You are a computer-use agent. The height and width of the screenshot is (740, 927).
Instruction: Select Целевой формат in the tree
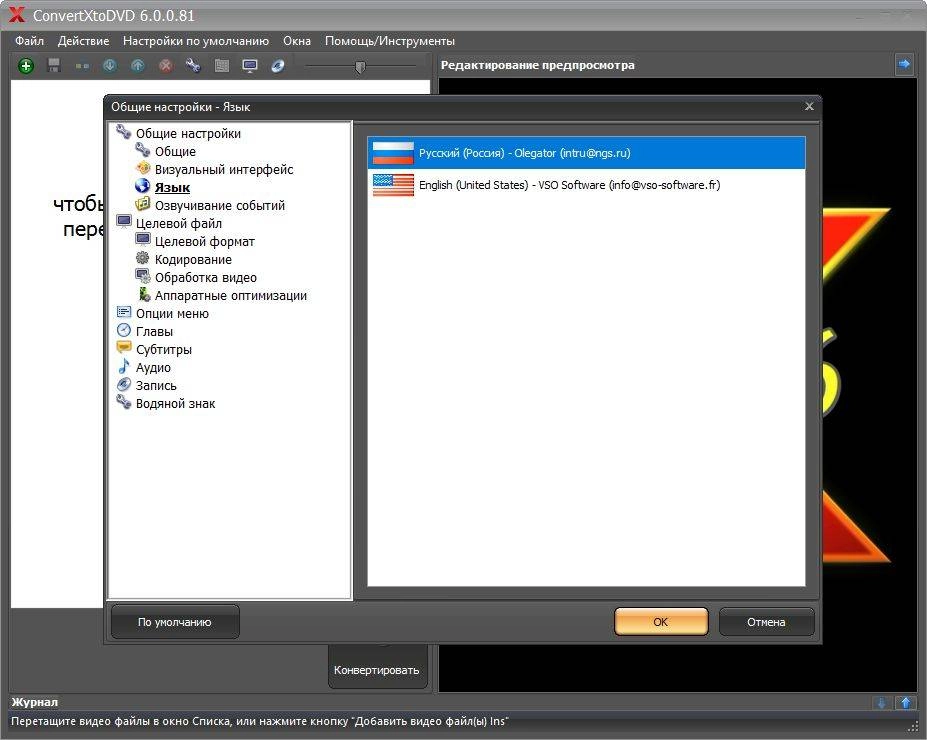[205, 242]
